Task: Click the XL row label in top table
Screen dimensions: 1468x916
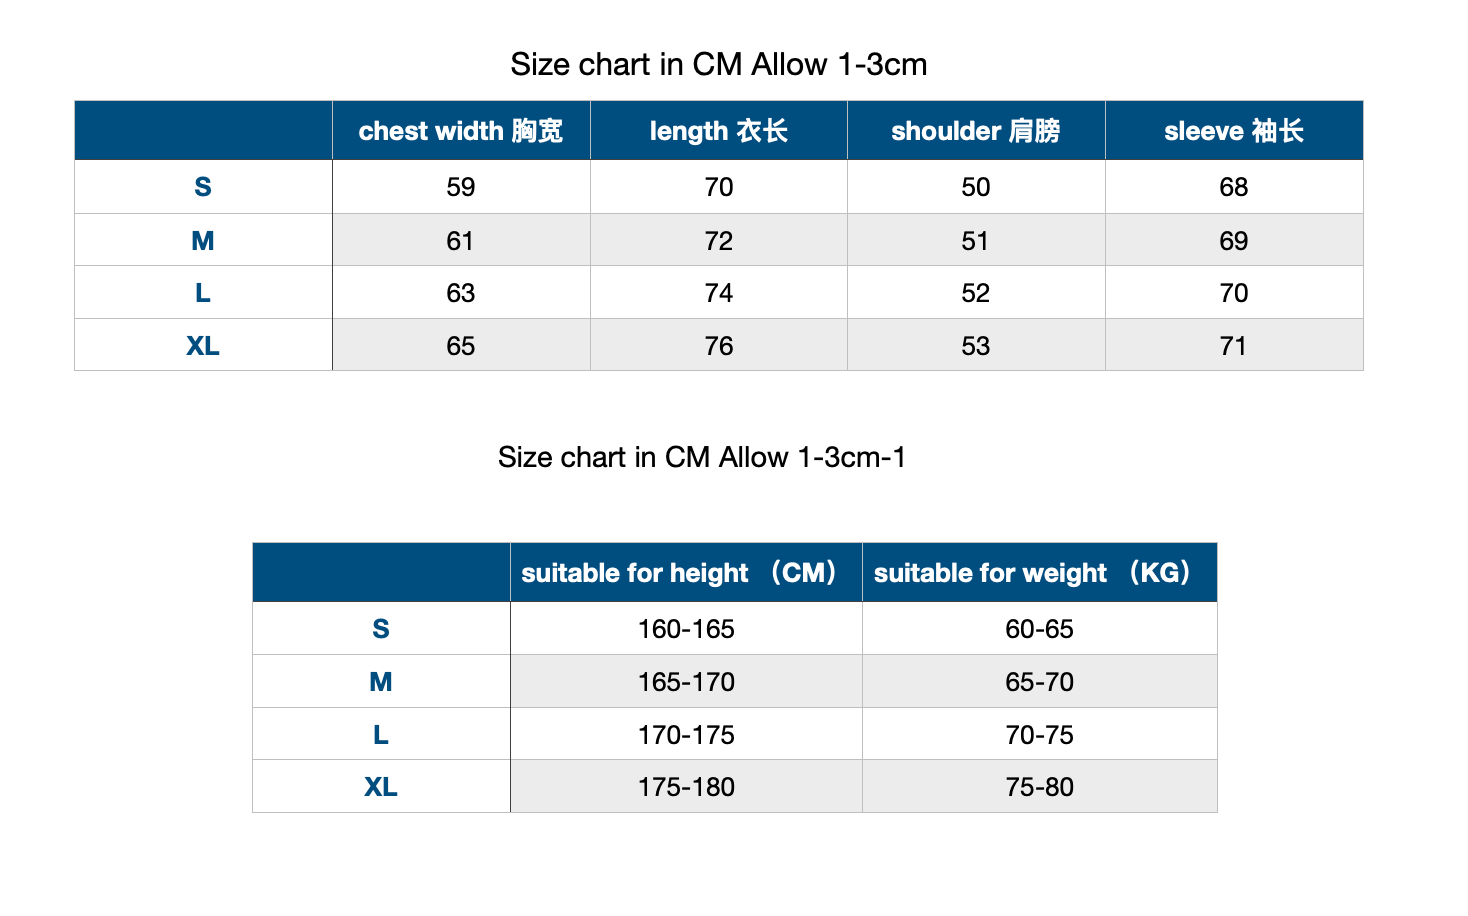Action: [203, 346]
